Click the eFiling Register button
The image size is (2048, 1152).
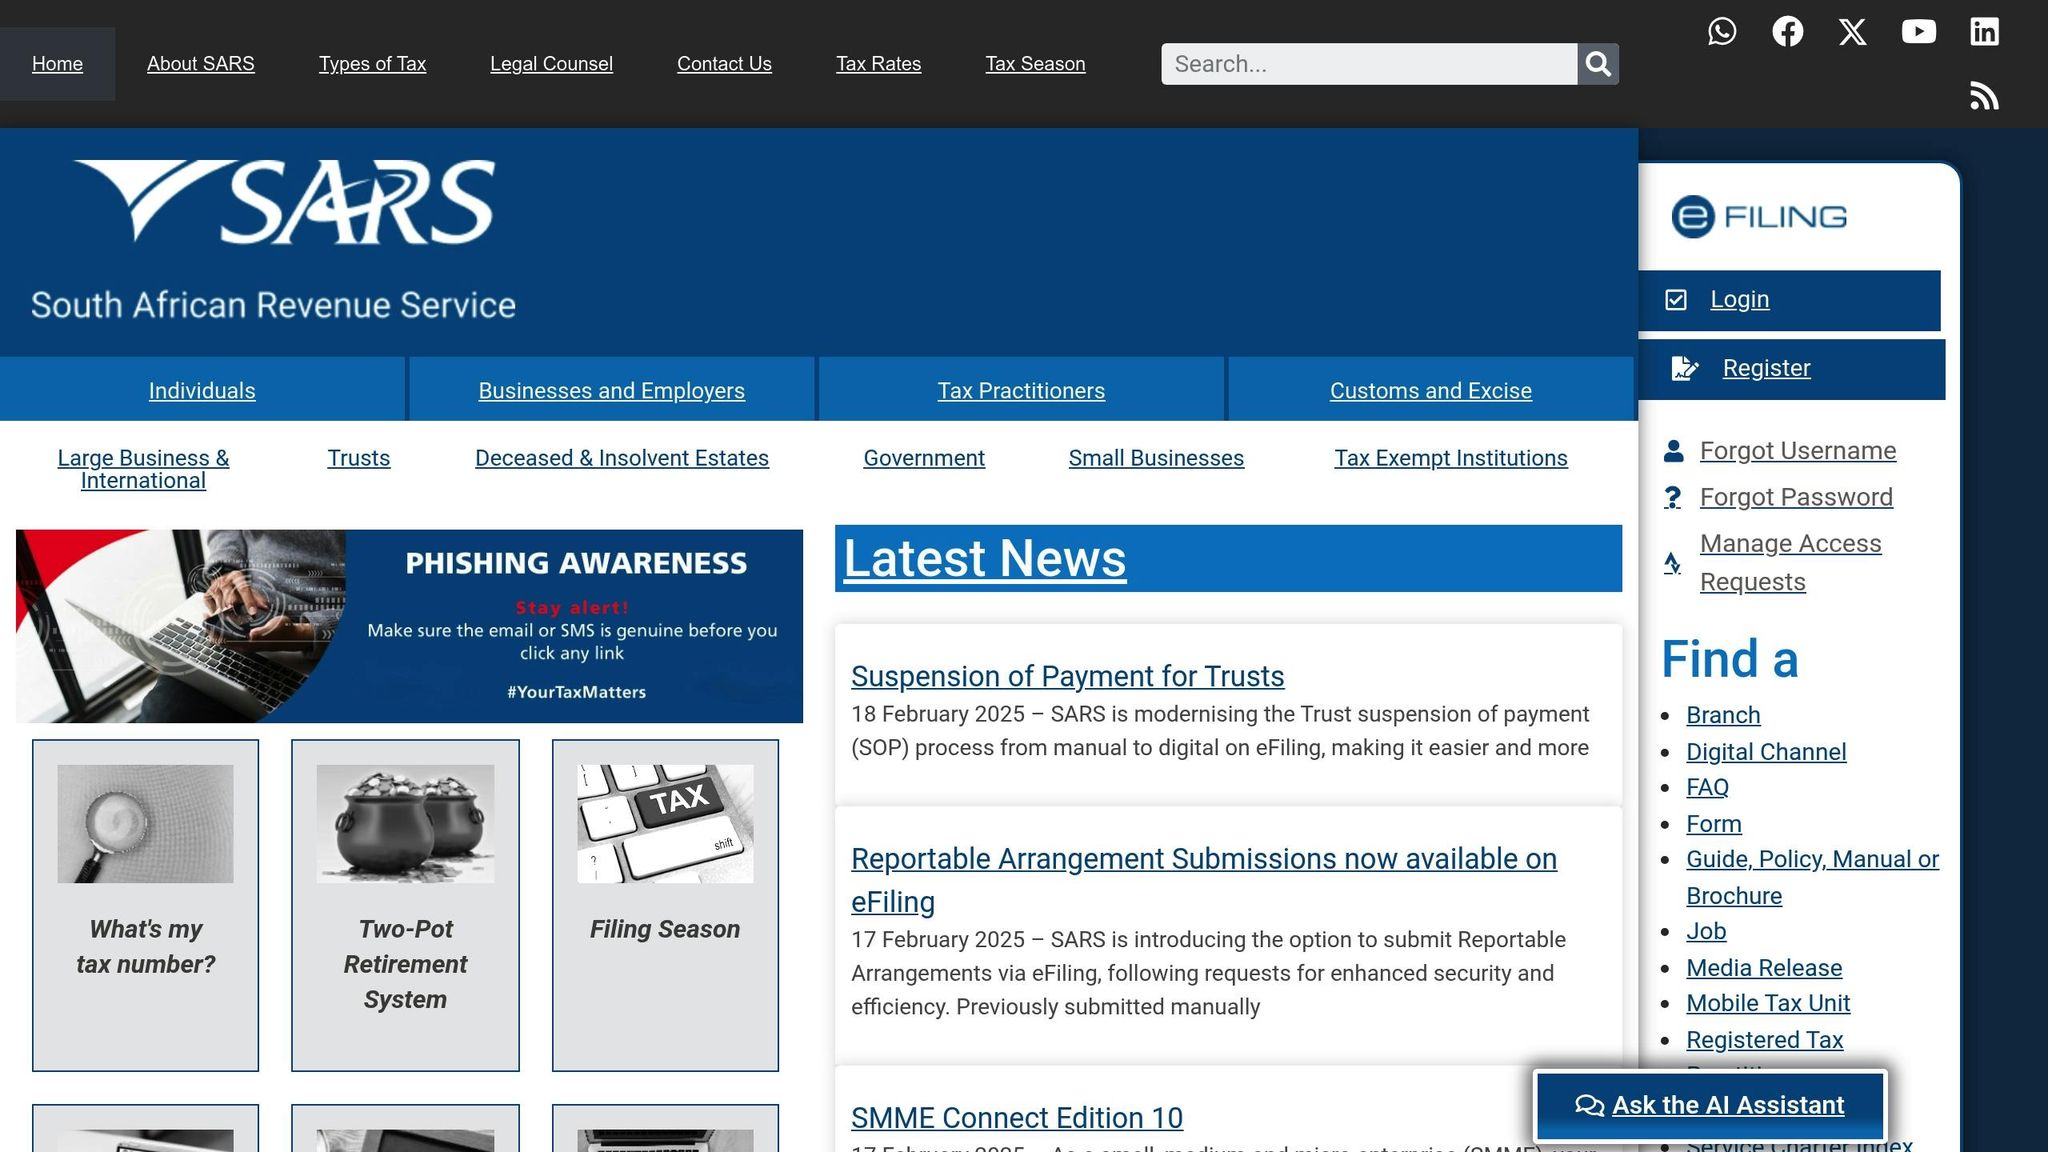(1792, 369)
